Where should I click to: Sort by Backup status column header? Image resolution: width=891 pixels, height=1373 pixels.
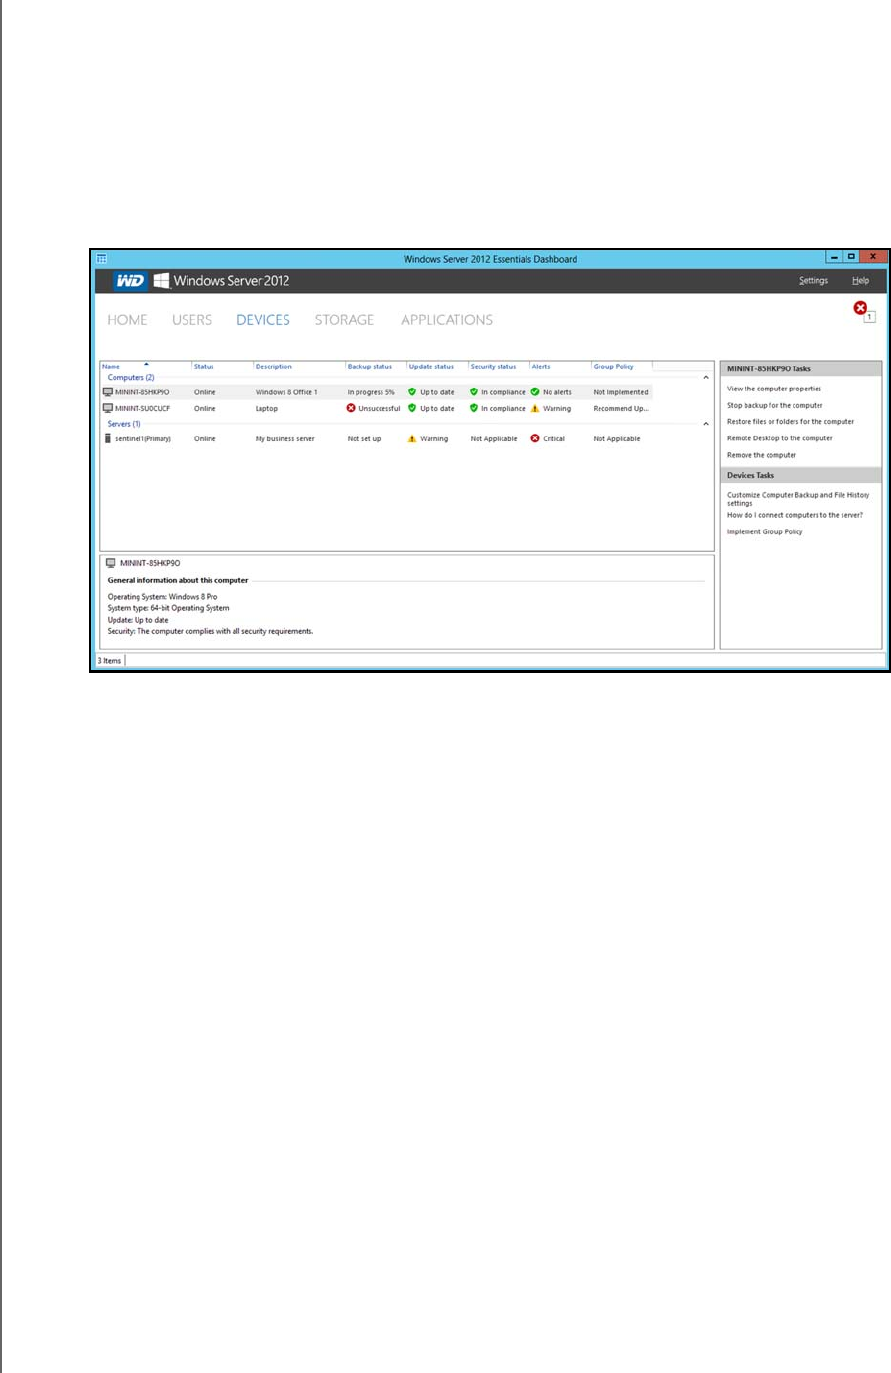[370, 367]
